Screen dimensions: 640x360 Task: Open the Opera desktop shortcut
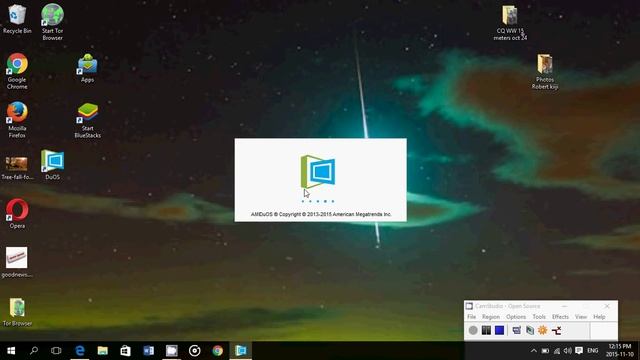[x=17, y=213]
